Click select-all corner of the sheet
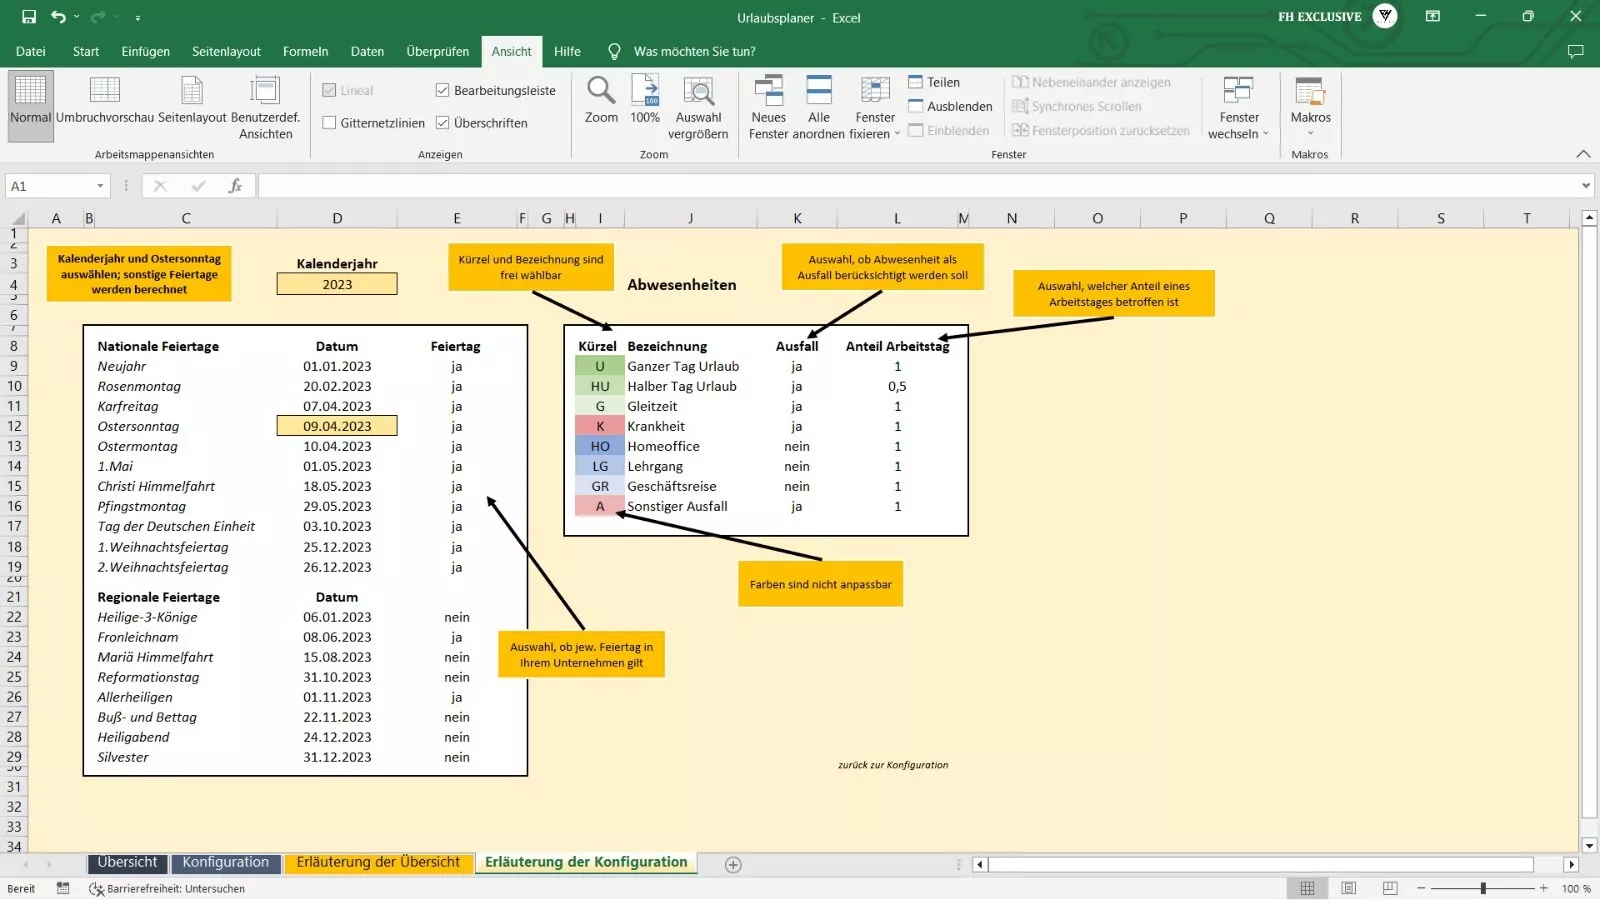Screen dimensions: 1600x900 click(17, 218)
